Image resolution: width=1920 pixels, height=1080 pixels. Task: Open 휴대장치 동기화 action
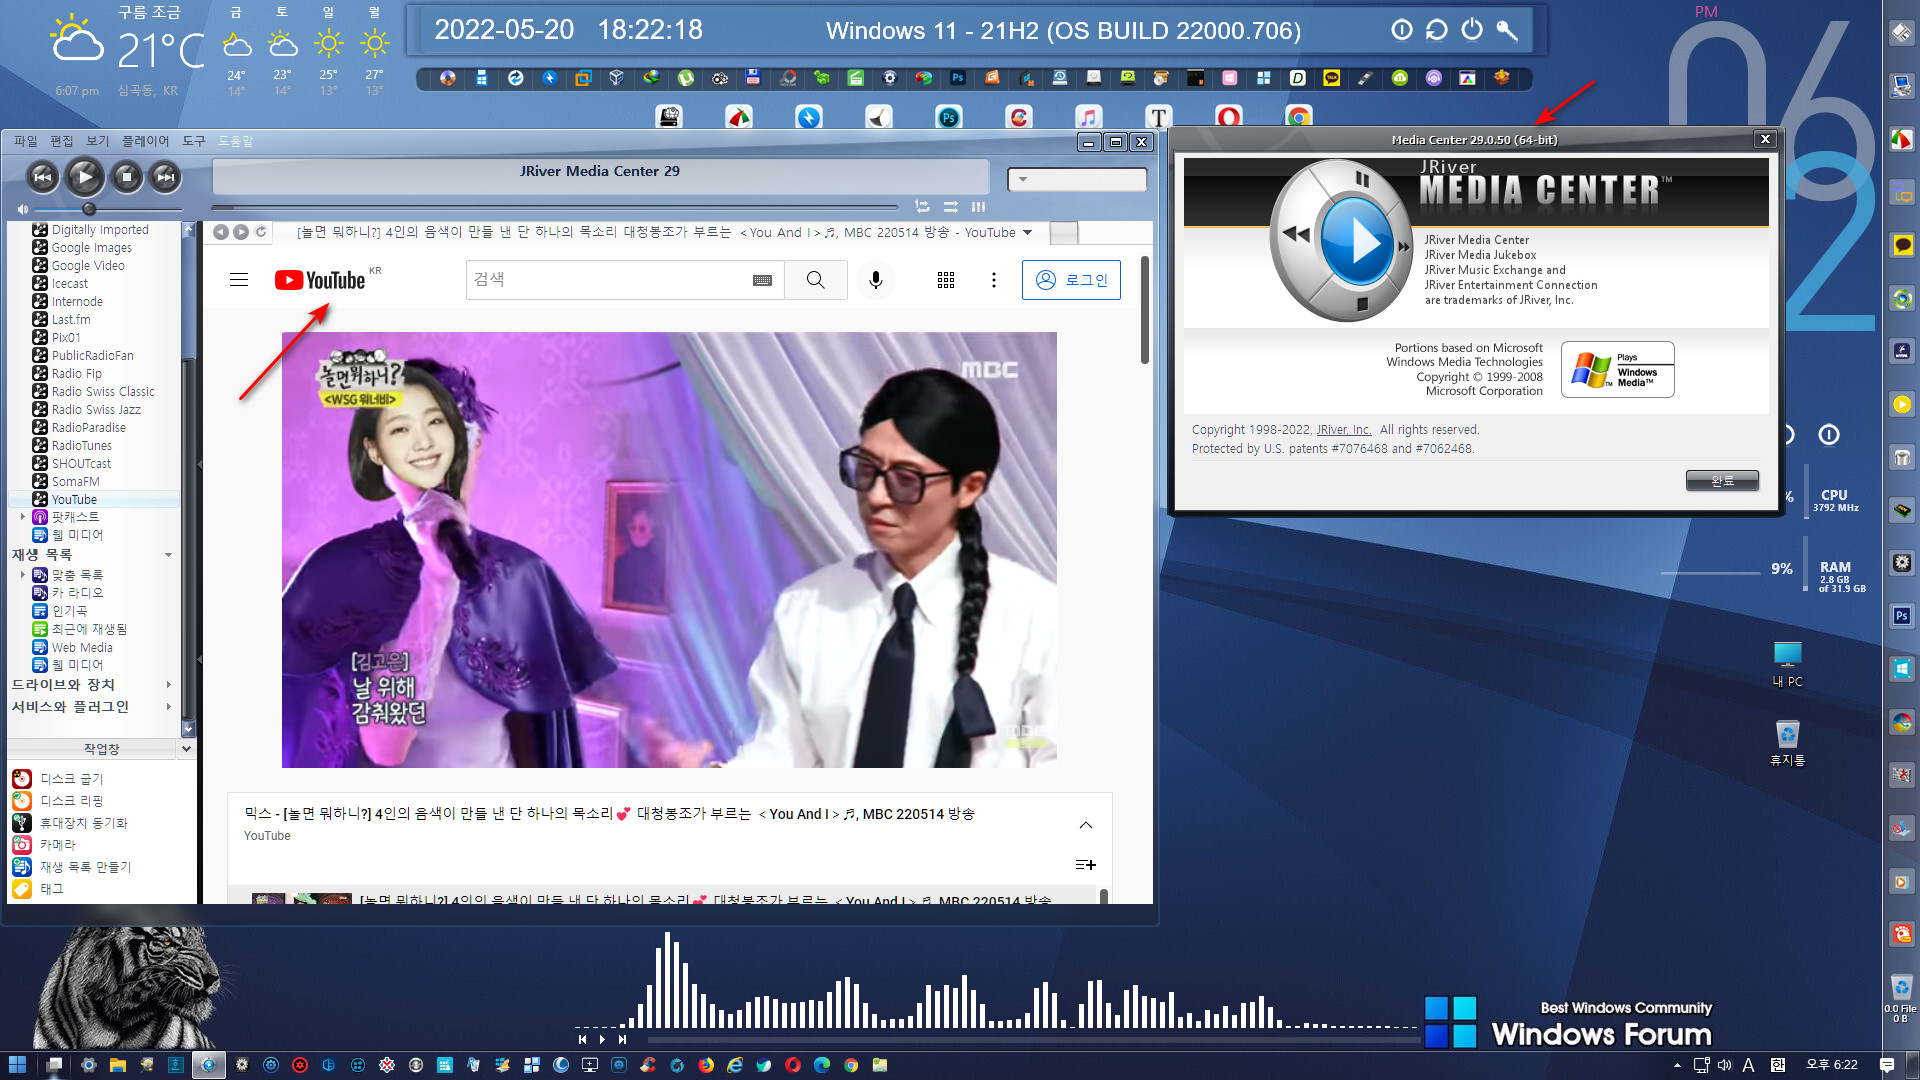tap(84, 823)
